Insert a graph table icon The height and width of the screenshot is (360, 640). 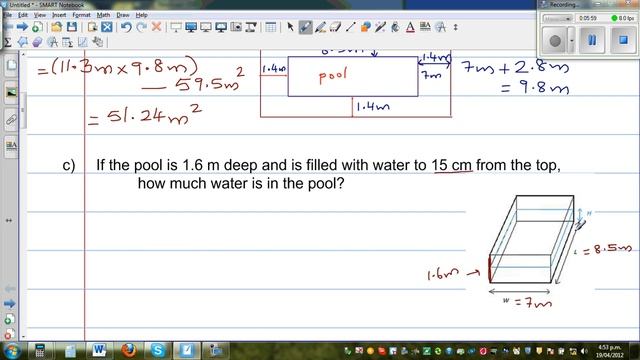coord(67,42)
